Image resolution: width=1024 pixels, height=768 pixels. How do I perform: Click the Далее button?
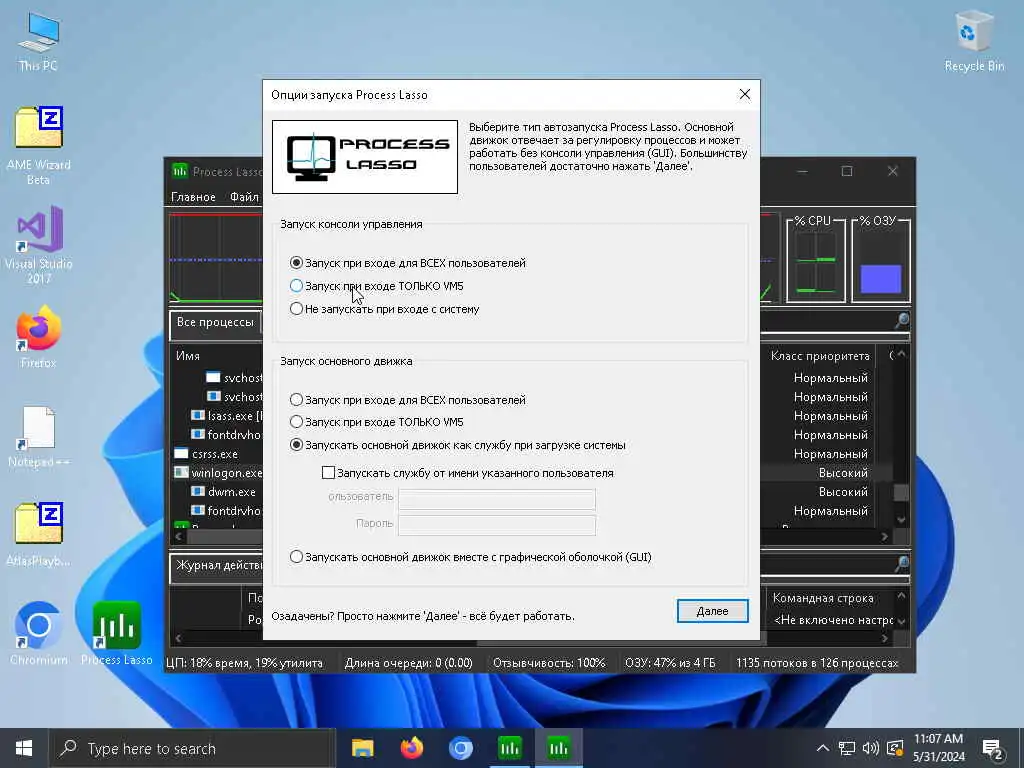[712, 611]
